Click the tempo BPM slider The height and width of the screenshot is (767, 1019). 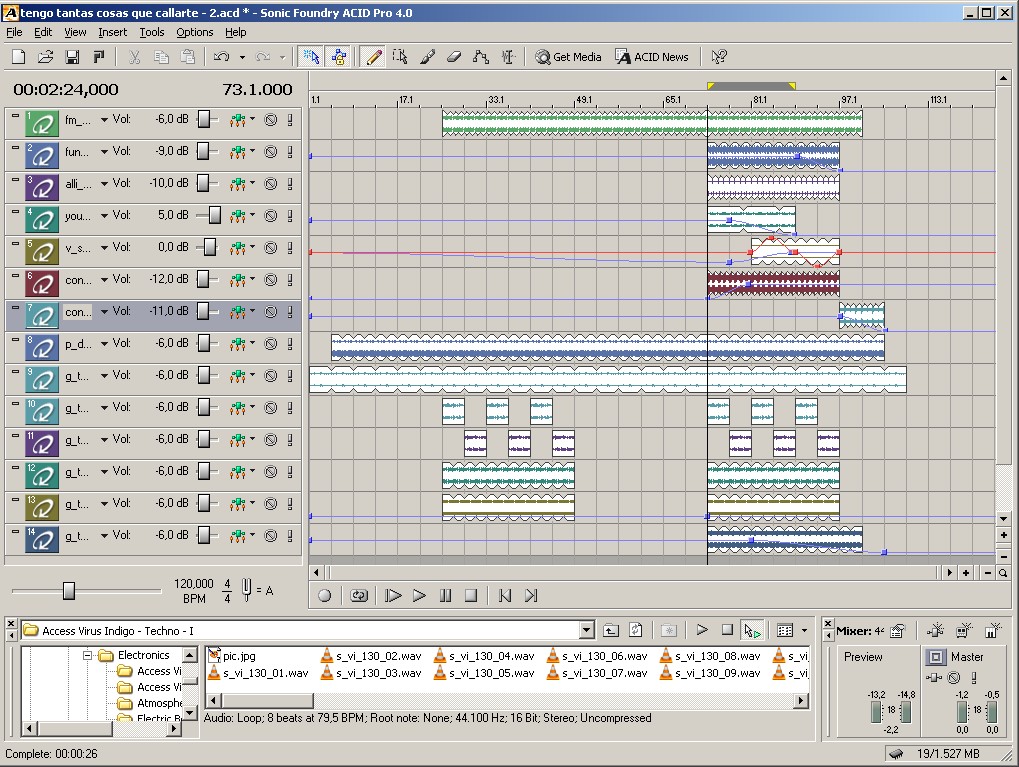pyautogui.click(x=69, y=591)
